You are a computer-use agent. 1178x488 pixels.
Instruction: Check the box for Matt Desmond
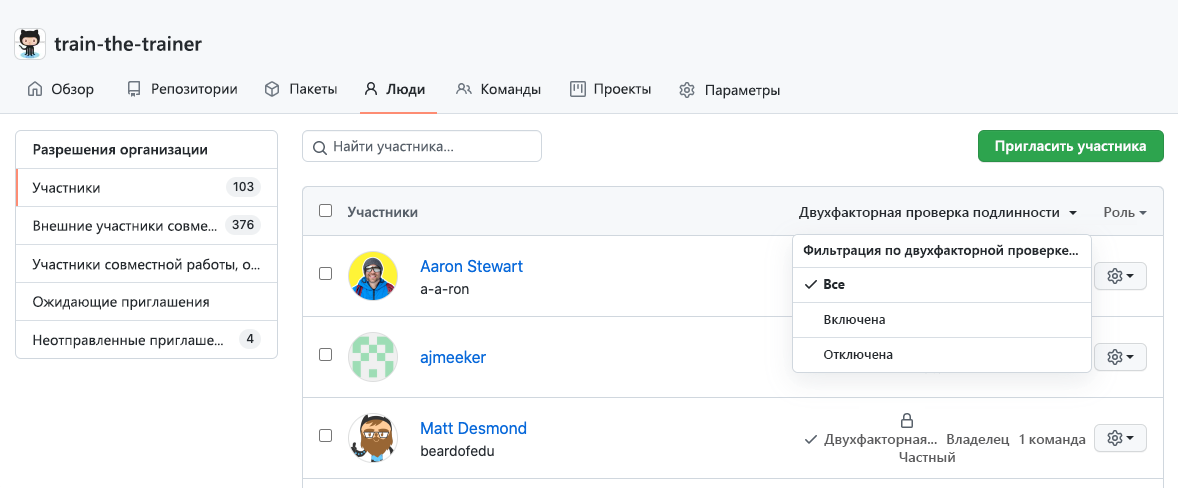(x=325, y=435)
